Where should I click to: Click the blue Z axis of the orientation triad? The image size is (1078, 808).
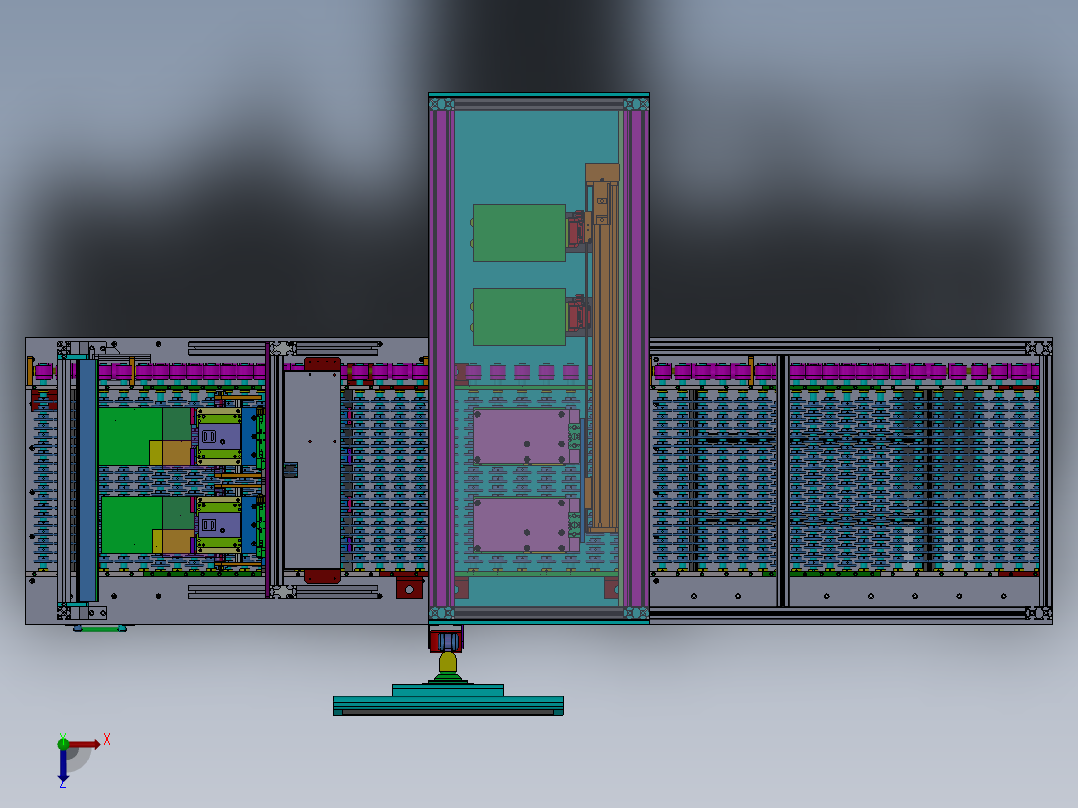(x=63, y=765)
